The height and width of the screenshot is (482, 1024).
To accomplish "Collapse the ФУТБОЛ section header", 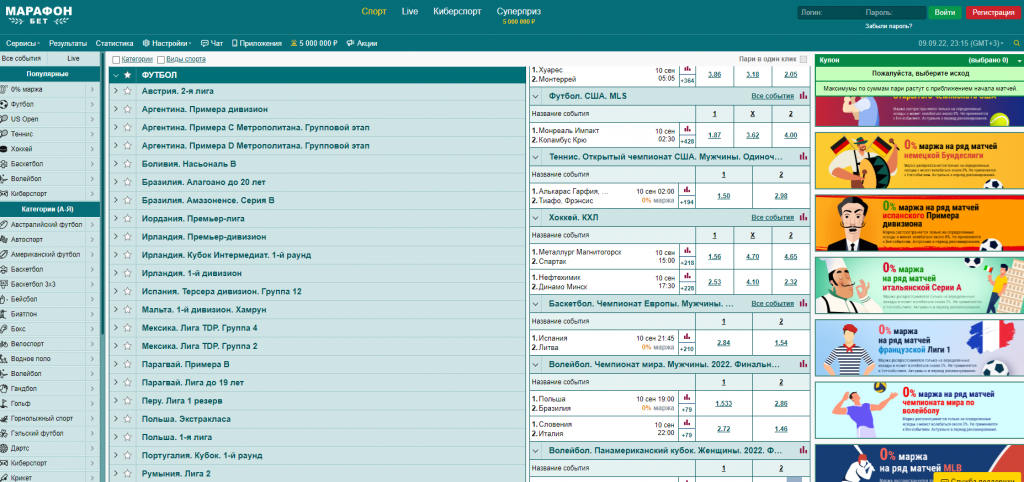I will click(x=115, y=75).
